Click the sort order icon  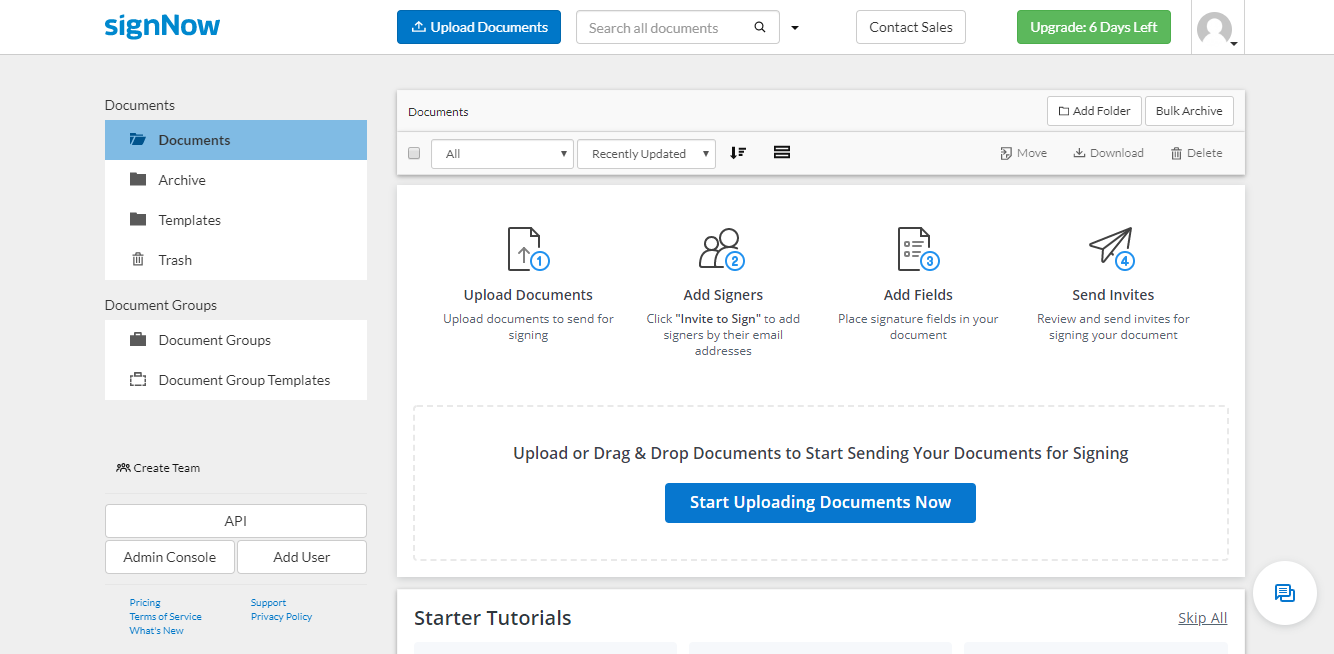738,152
